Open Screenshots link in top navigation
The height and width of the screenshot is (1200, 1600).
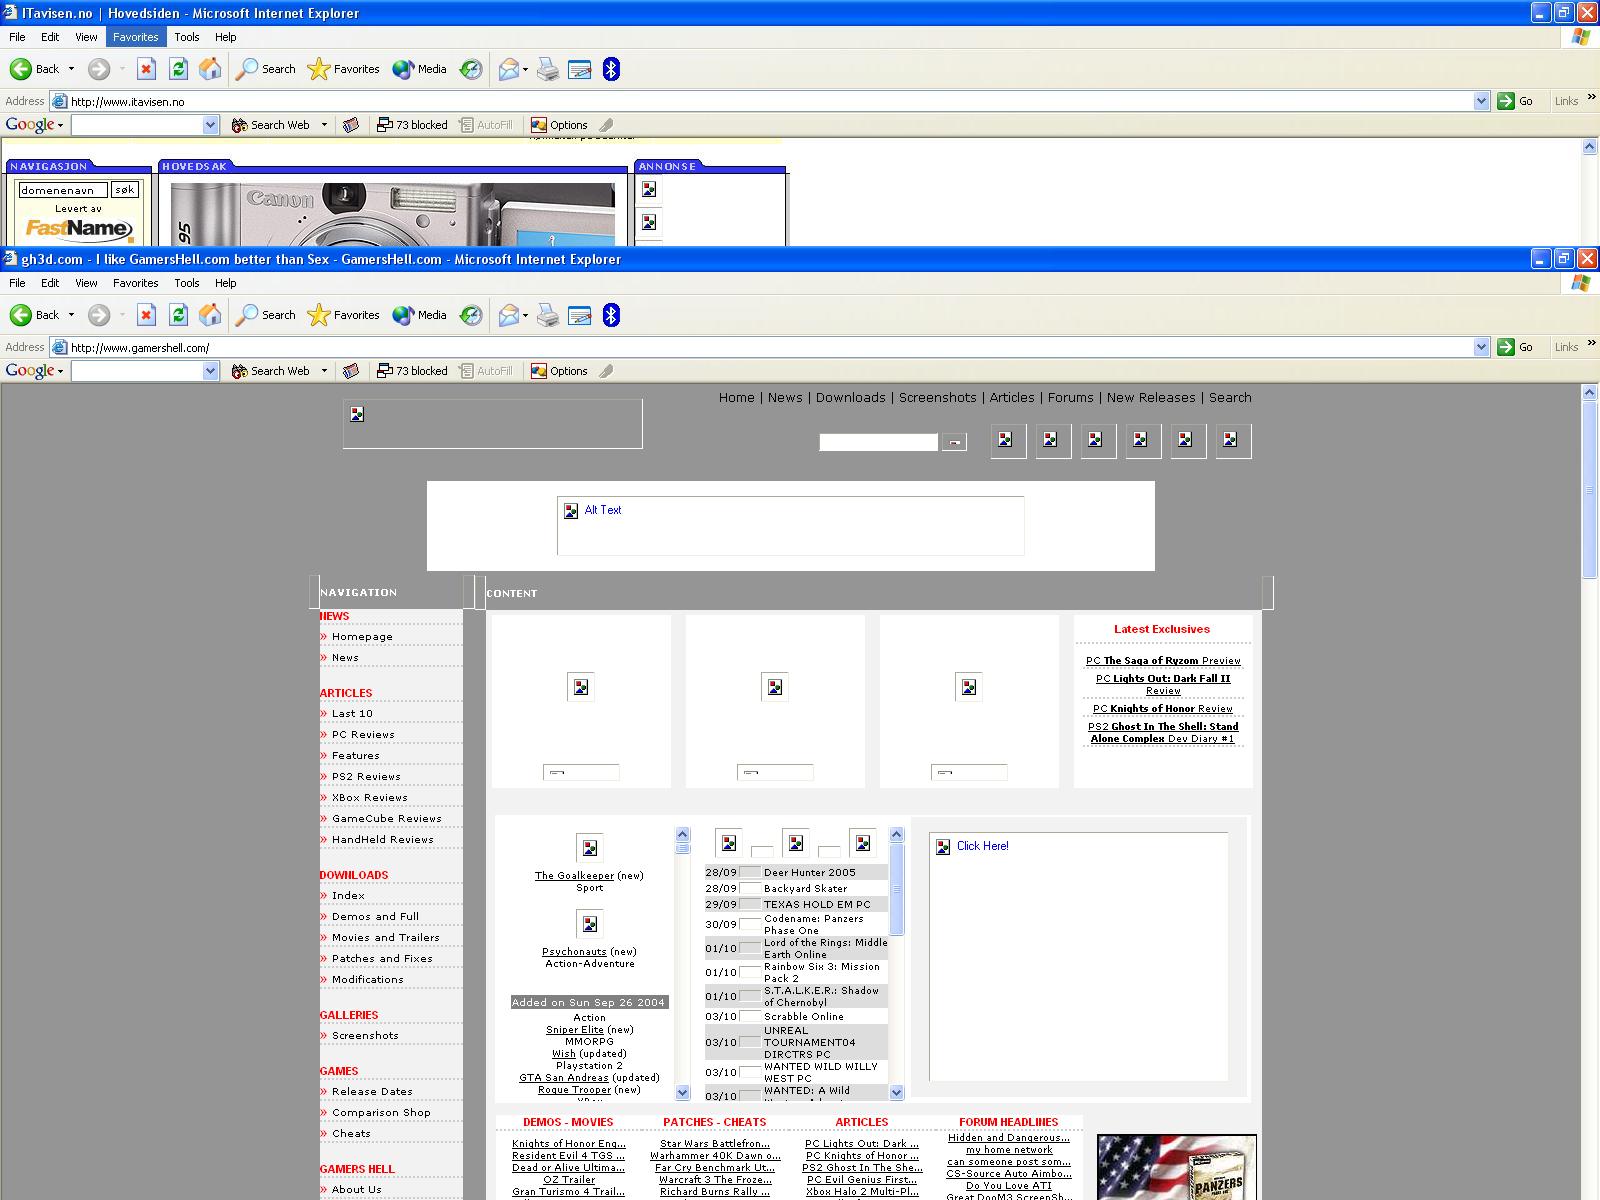click(937, 397)
